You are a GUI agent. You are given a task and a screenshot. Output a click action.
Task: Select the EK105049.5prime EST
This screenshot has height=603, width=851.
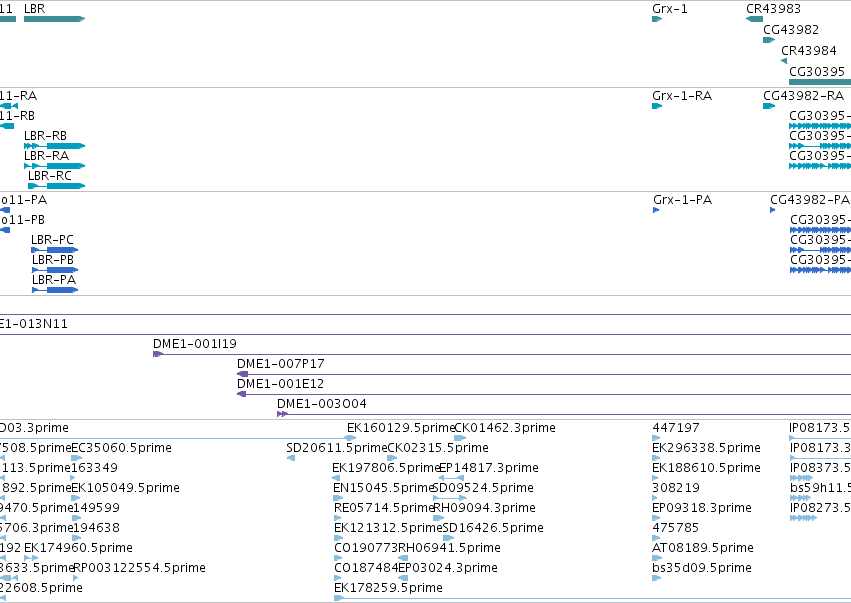[76, 498]
